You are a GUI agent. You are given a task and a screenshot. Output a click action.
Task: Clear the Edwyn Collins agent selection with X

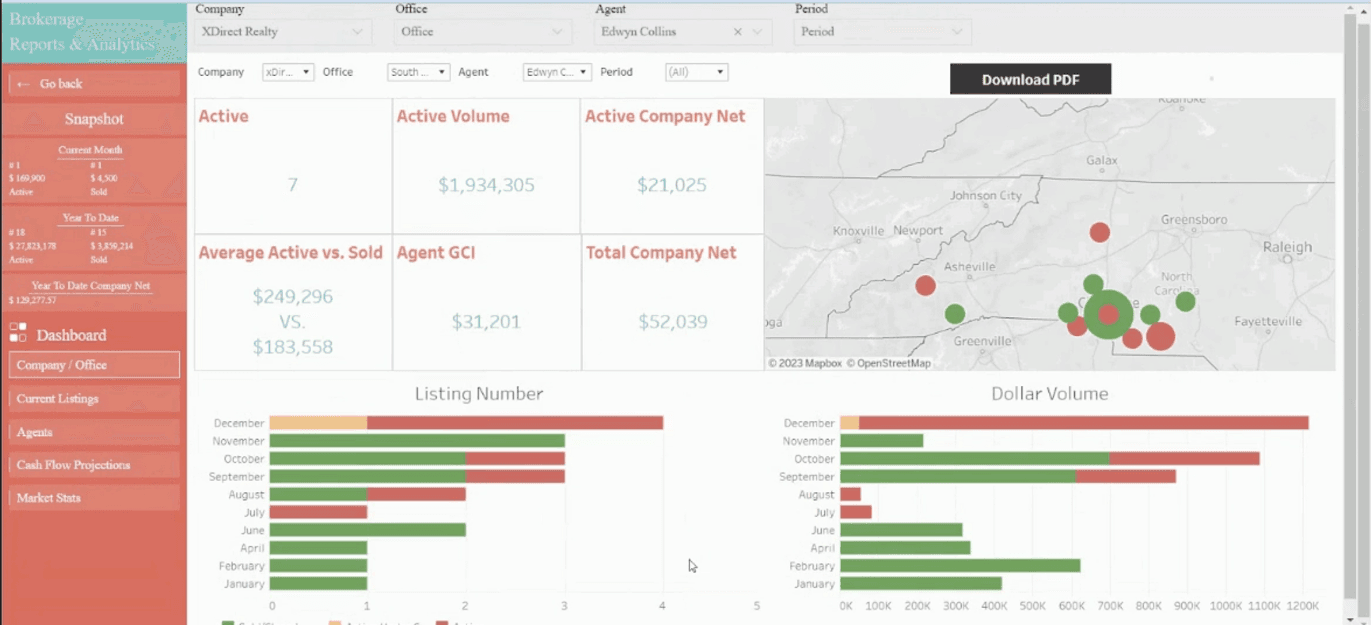tap(738, 32)
